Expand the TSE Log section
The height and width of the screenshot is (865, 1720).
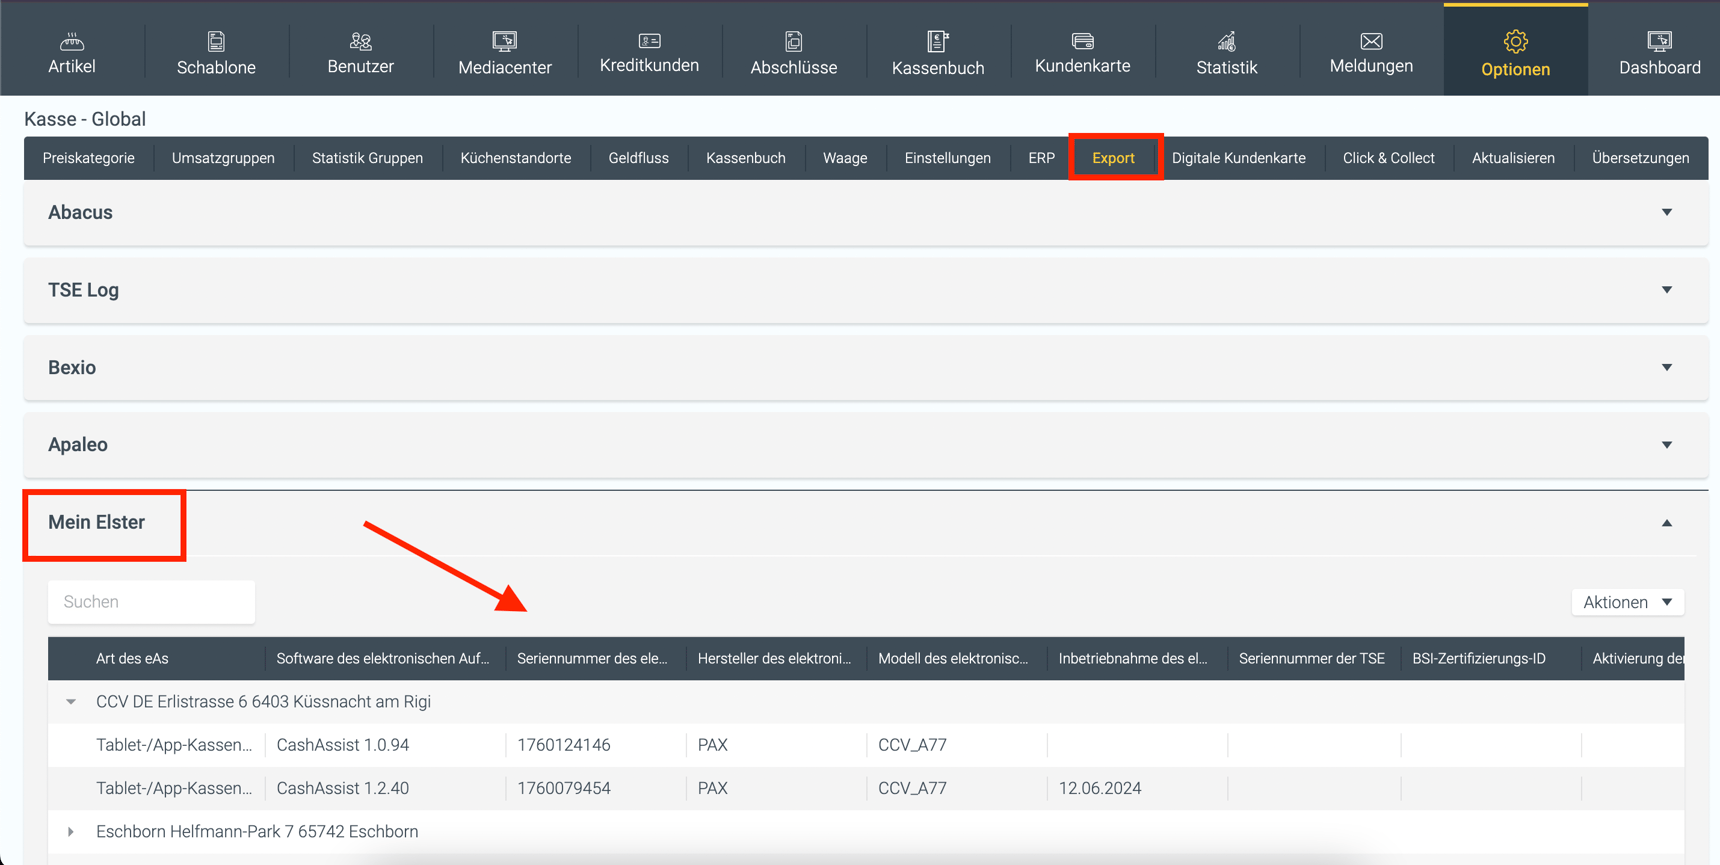[x=1666, y=290]
